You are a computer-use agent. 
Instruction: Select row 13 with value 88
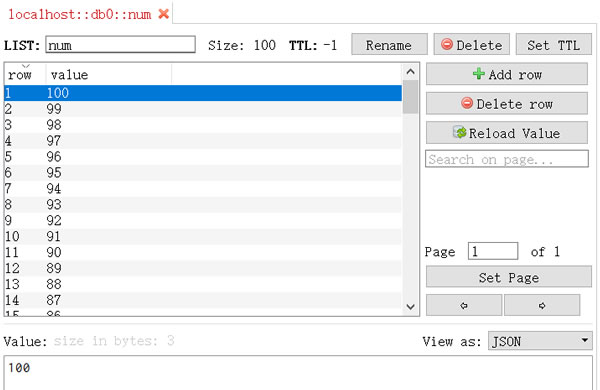[203, 284]
